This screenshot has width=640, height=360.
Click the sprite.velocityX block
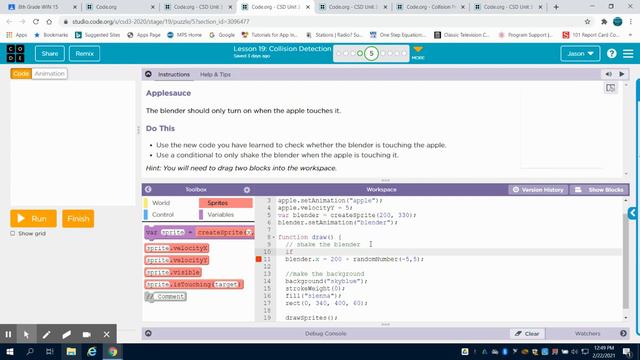tap(177, 248)
